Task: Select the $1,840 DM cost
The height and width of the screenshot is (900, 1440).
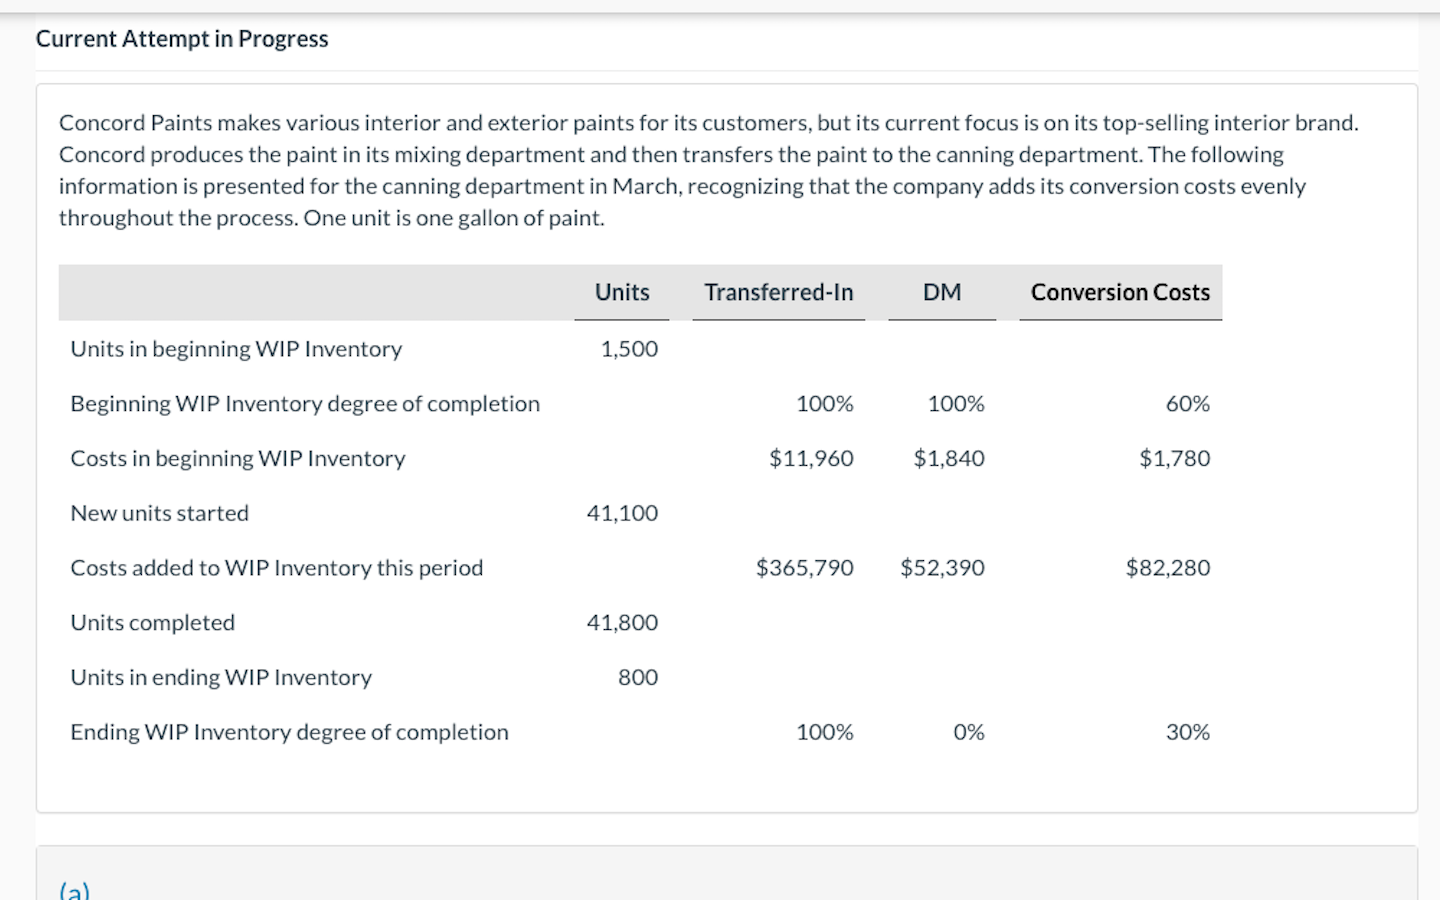Action: pyautogui.click(x=949, y=459)
